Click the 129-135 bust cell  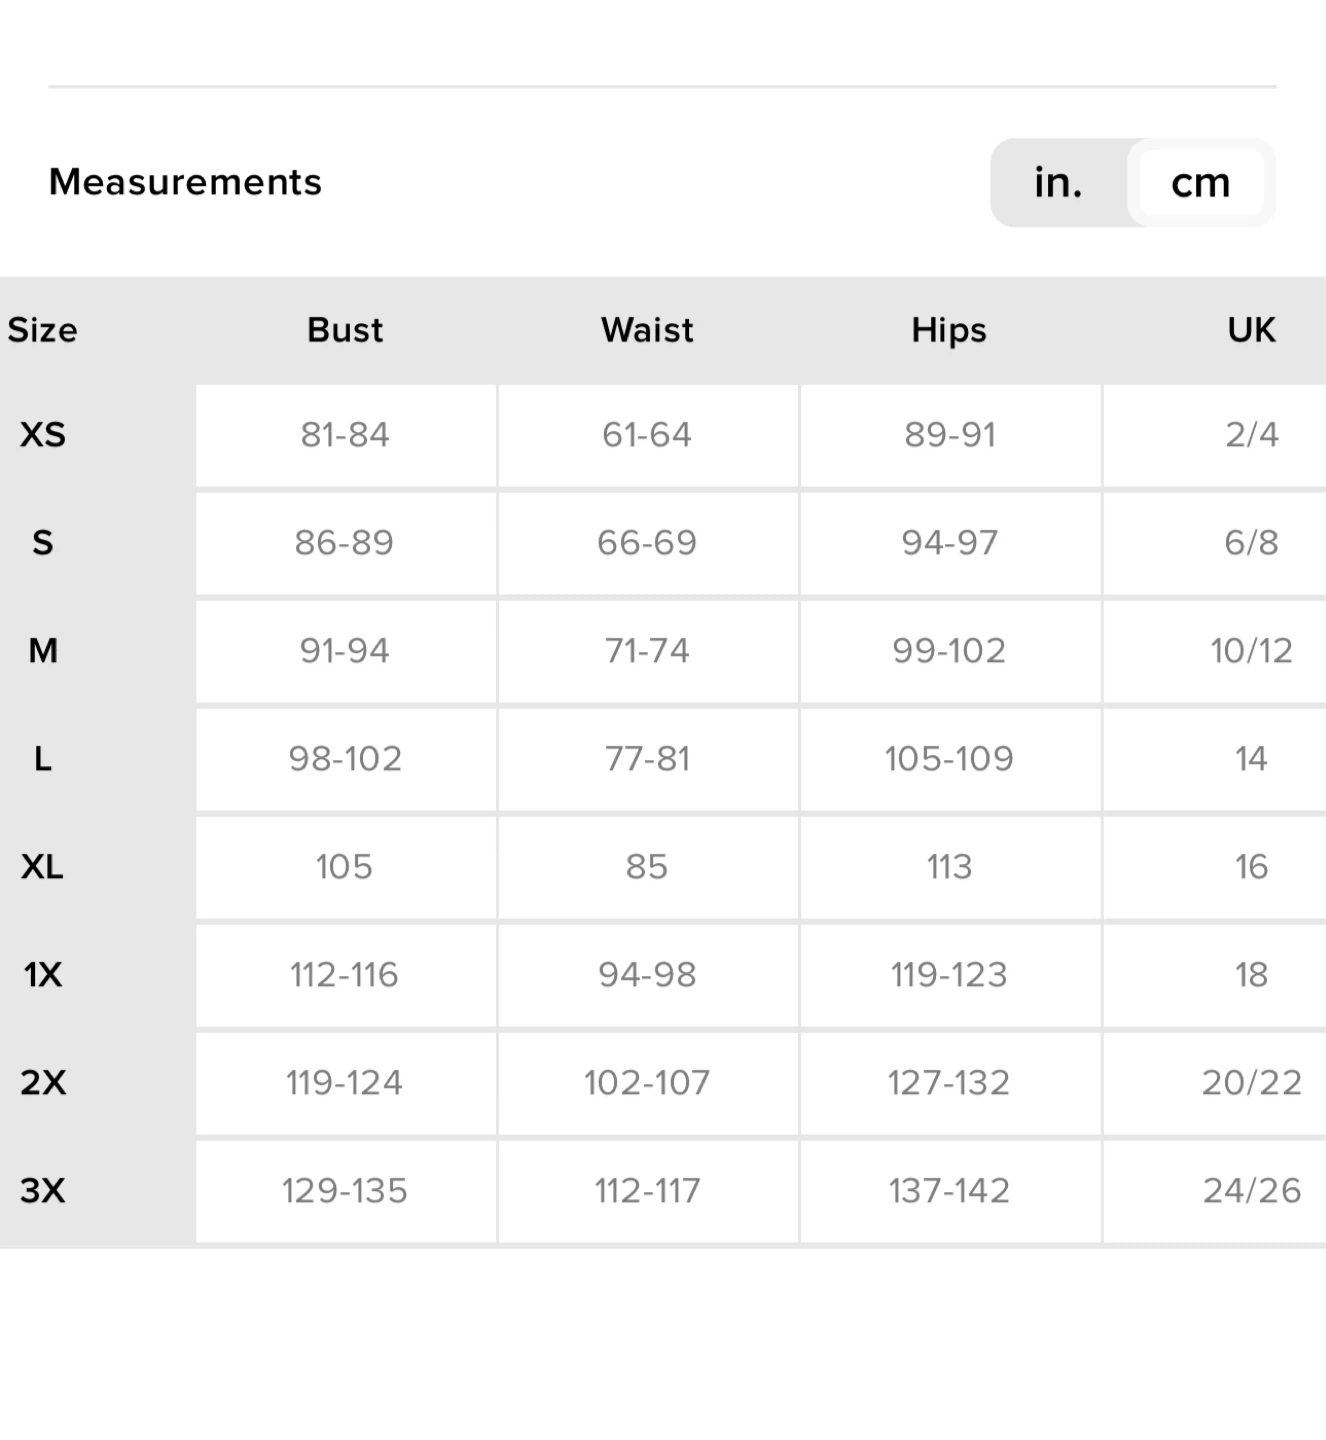[345, 1191]
